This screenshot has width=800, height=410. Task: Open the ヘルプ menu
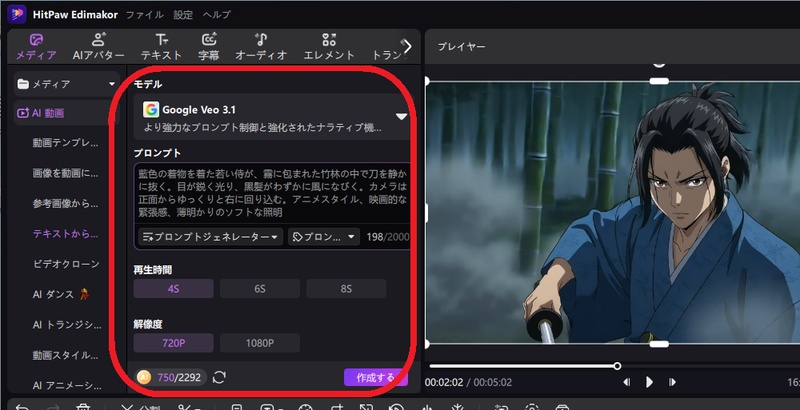point(217,15)
